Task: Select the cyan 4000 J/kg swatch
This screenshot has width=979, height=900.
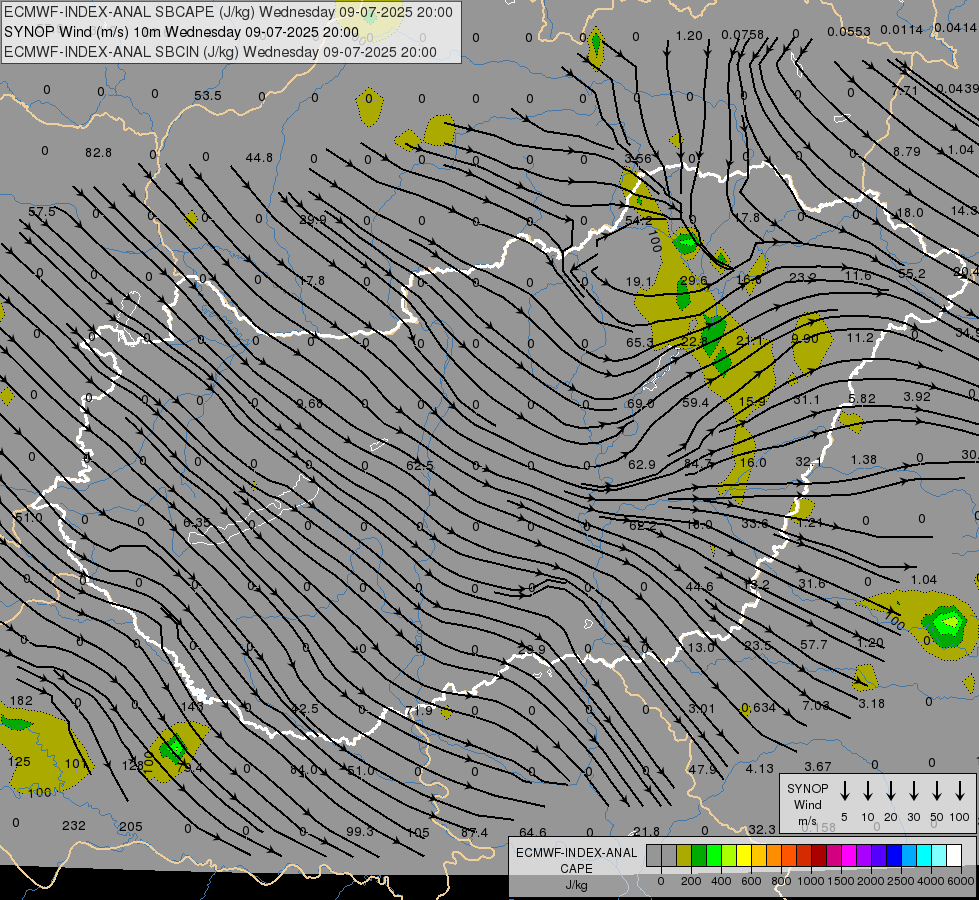Action: 924,856
